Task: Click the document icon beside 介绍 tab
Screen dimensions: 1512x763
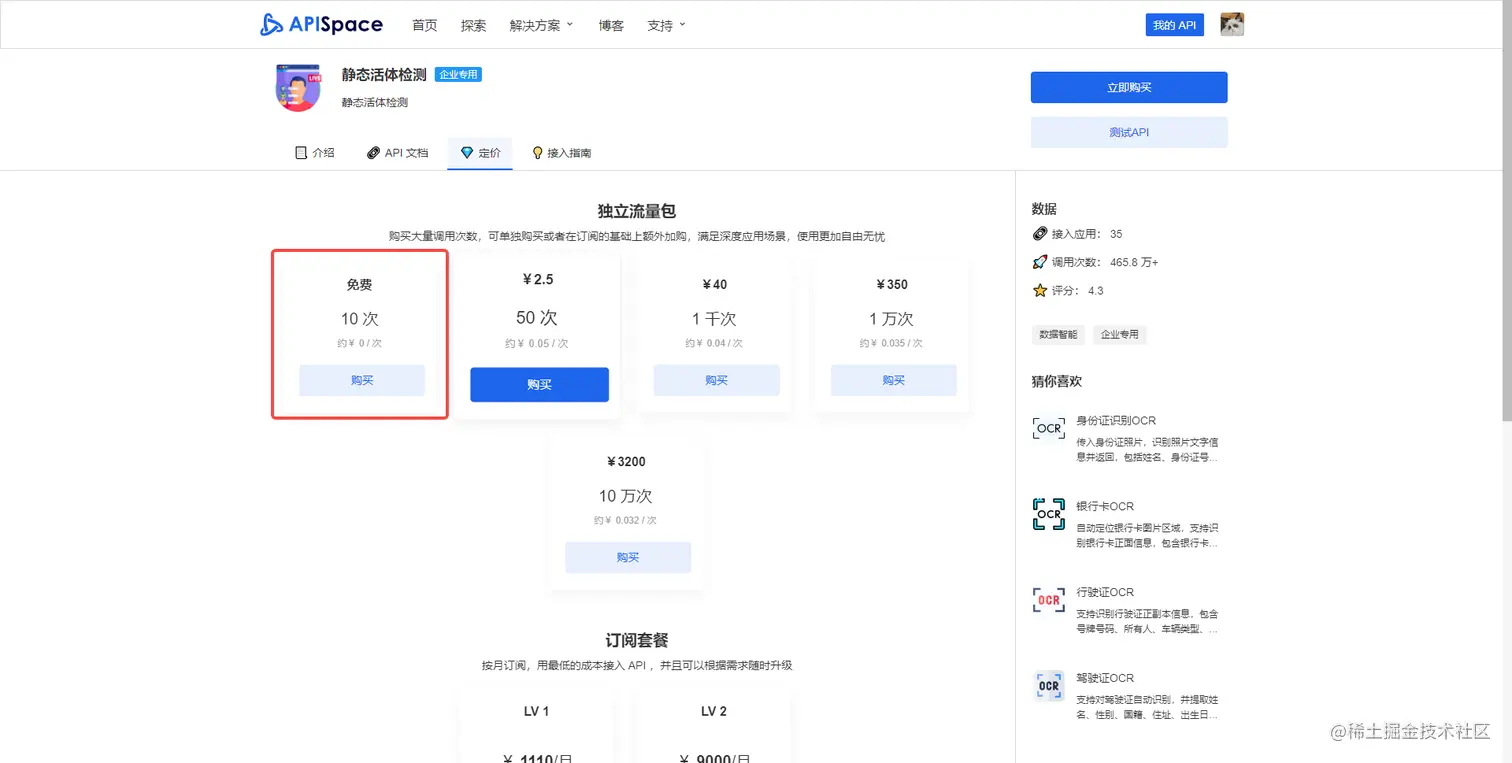Action: [x=300, y=153]
